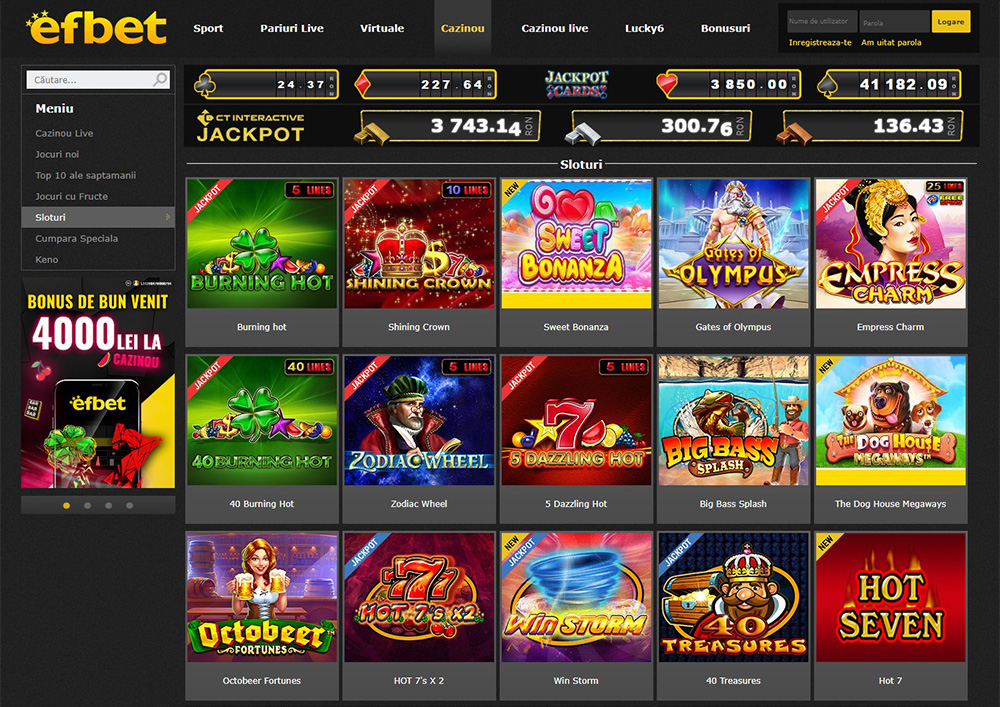1000x707 pixels.
Task: Click the Jackpot Cards logo
Action: click(x=577, y=84)
